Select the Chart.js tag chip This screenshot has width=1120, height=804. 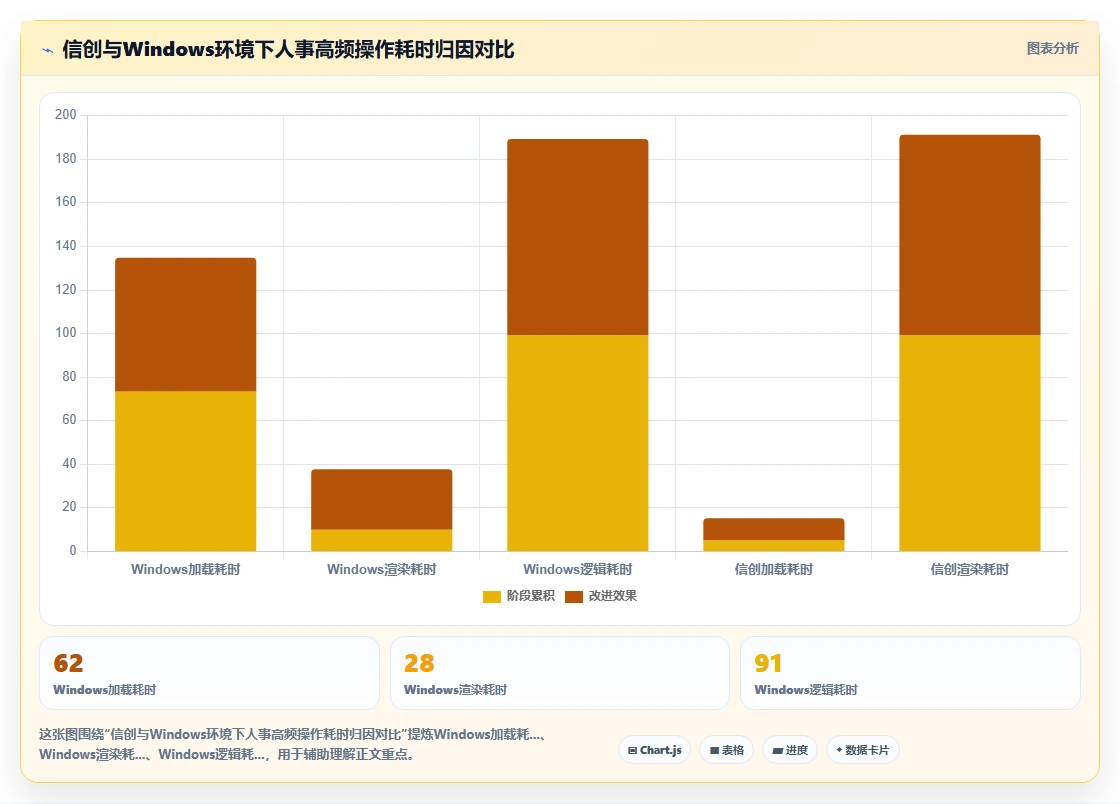(654, 750)
